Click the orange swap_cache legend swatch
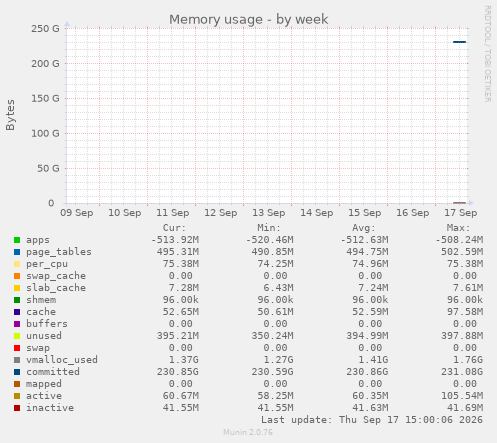This screenshot has width=497, height=443. point(17,276)
